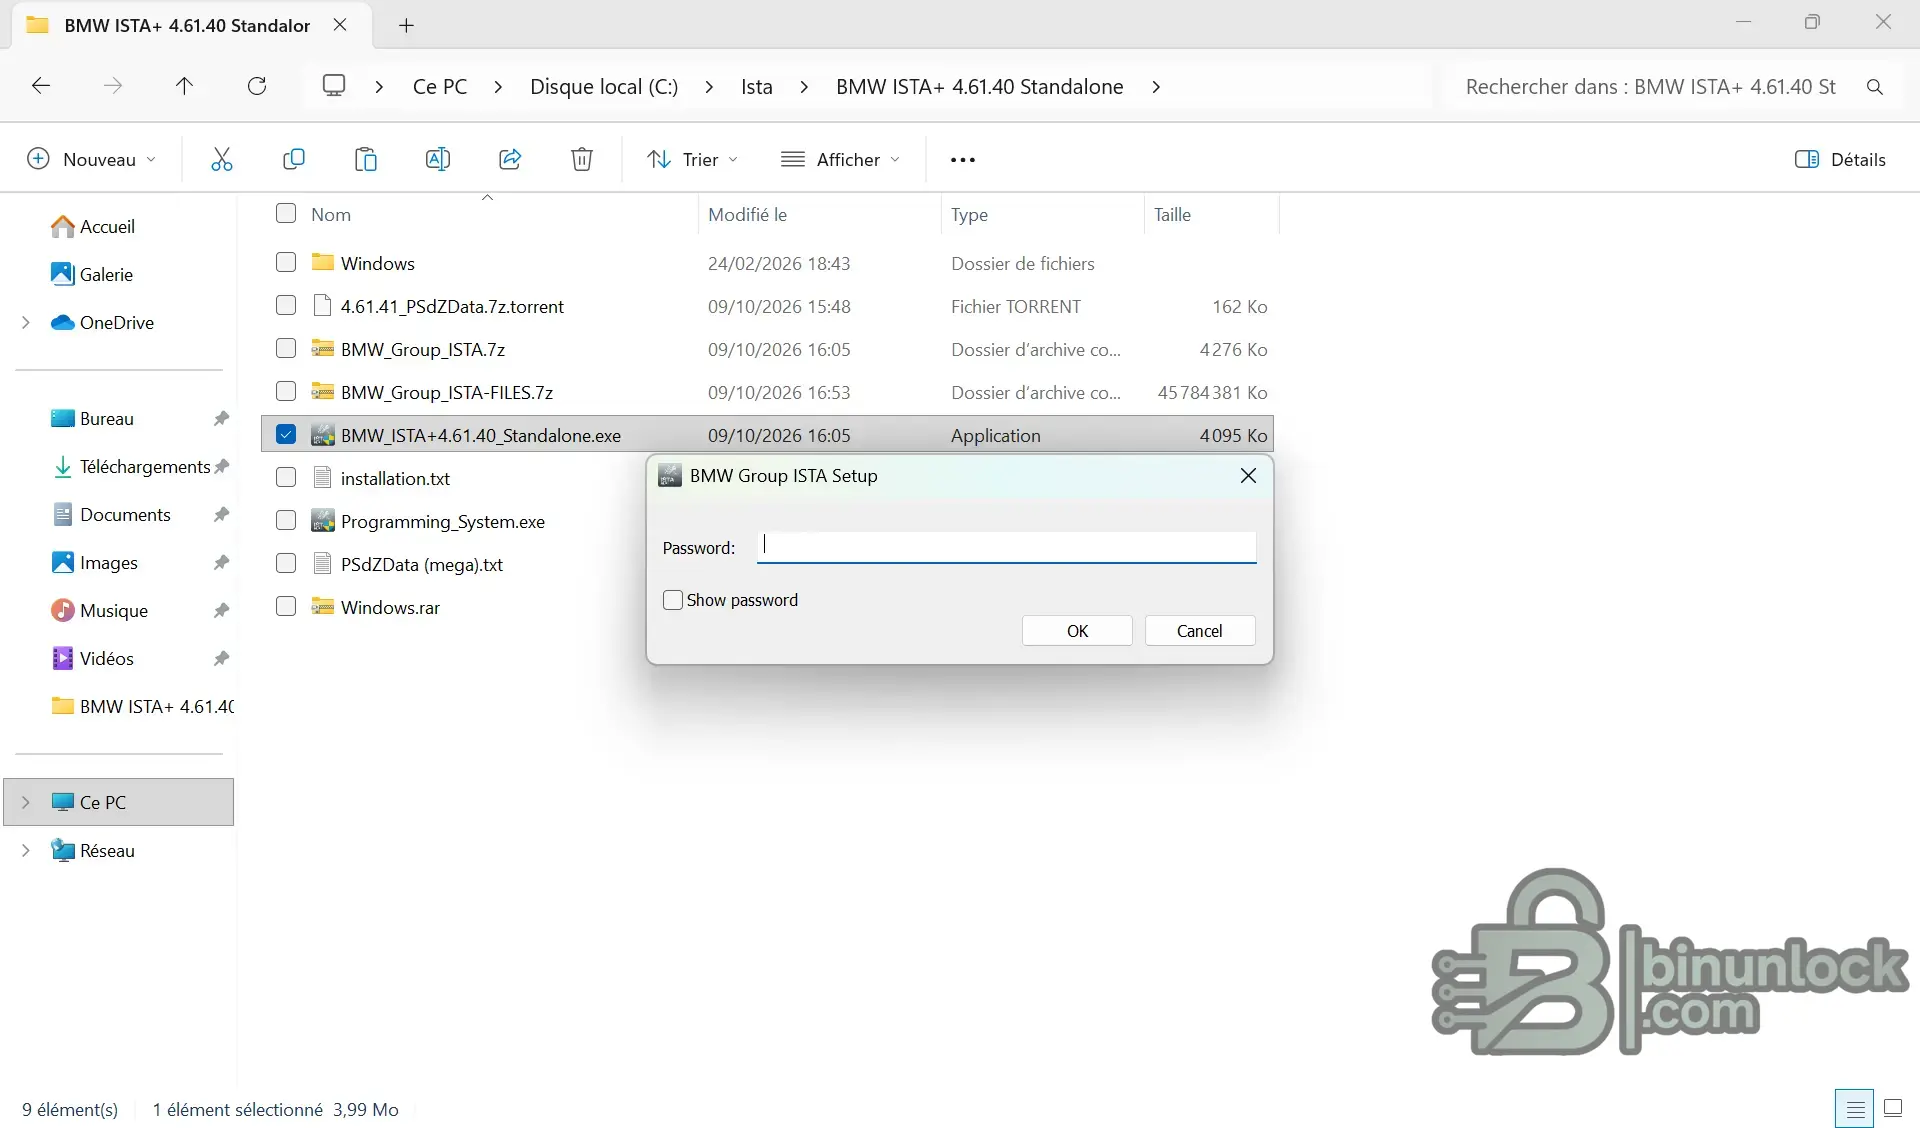Go up one folder with up arrow
This screenshot has width=1920, height=1128.
(x=184, y=86)
